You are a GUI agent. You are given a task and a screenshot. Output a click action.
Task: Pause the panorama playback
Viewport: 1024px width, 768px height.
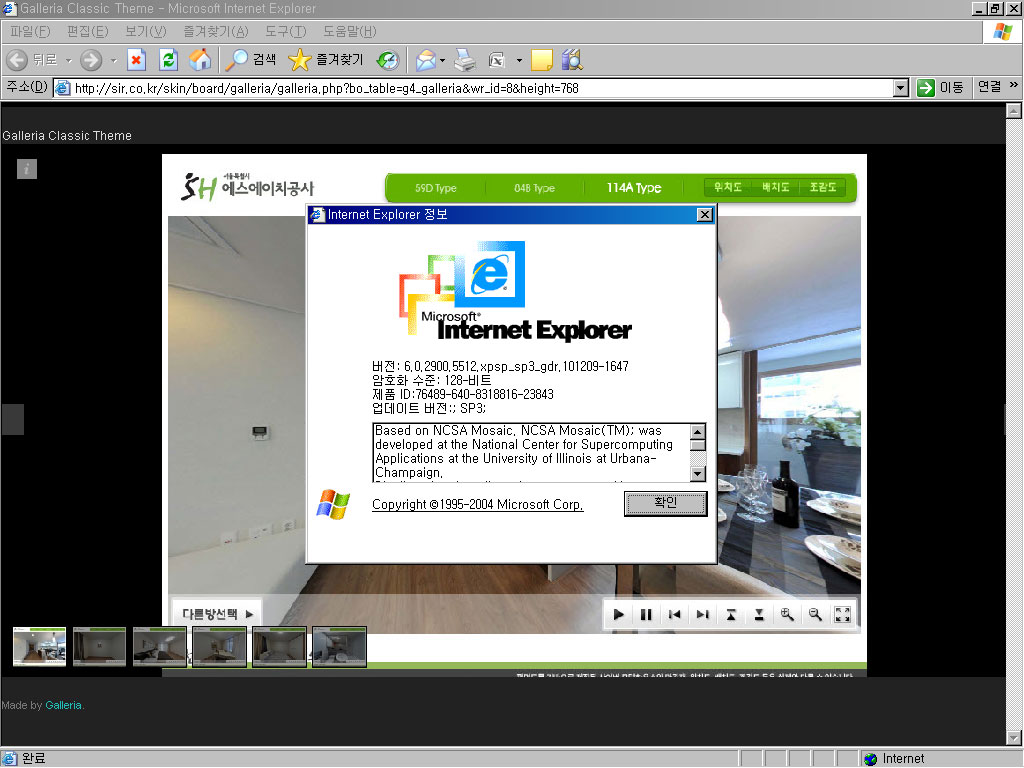646,614
